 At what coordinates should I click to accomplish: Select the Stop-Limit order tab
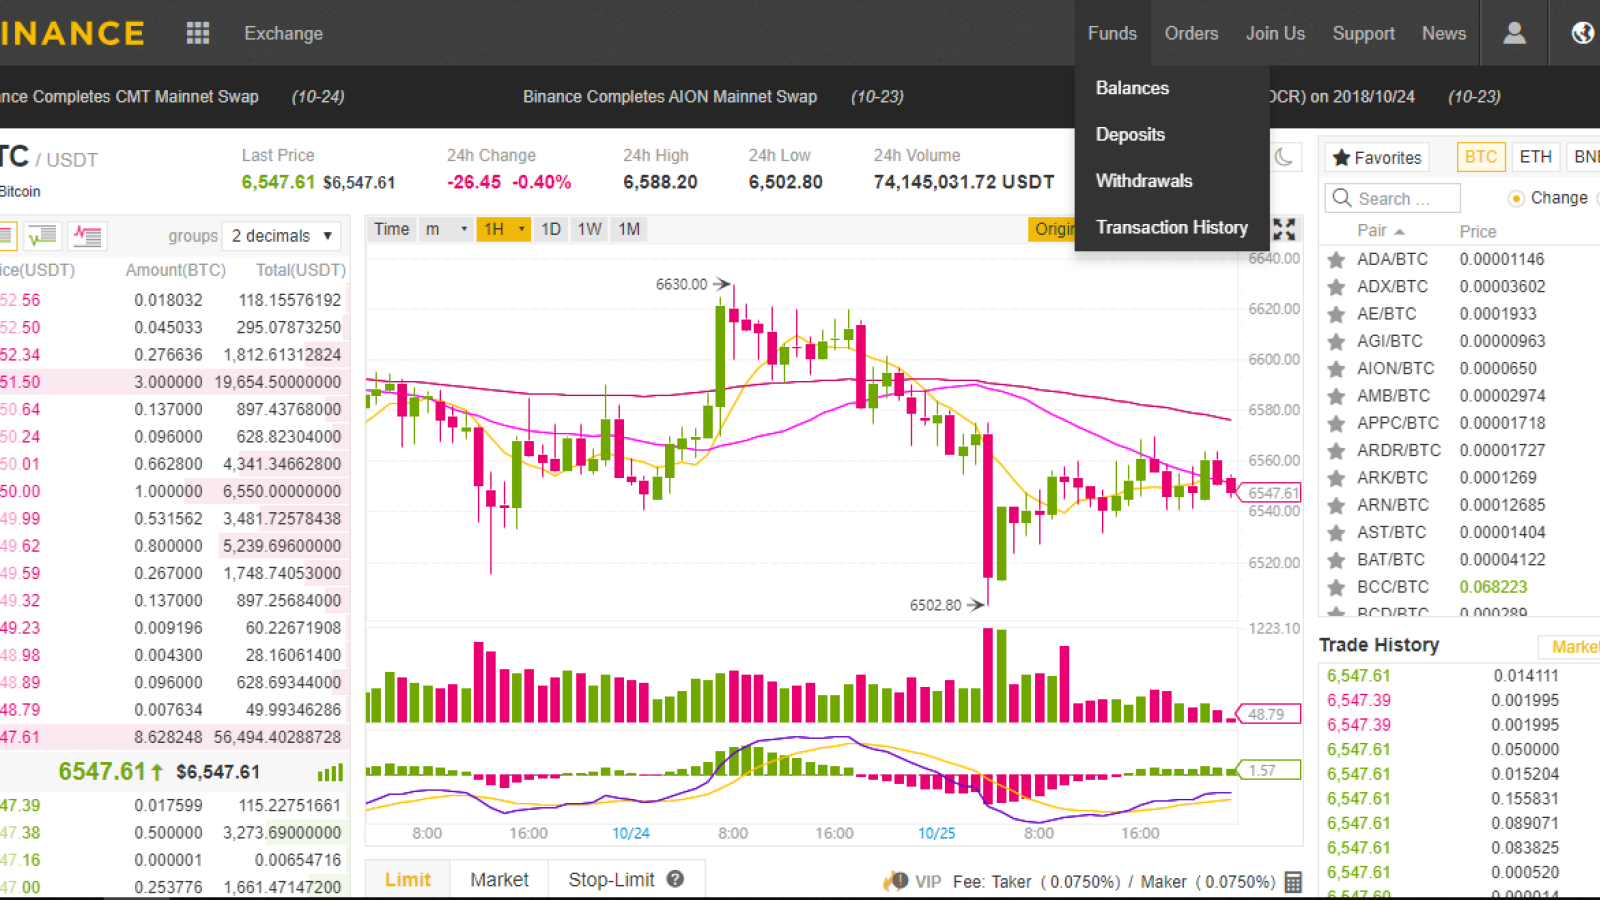(x=611, y=880)
